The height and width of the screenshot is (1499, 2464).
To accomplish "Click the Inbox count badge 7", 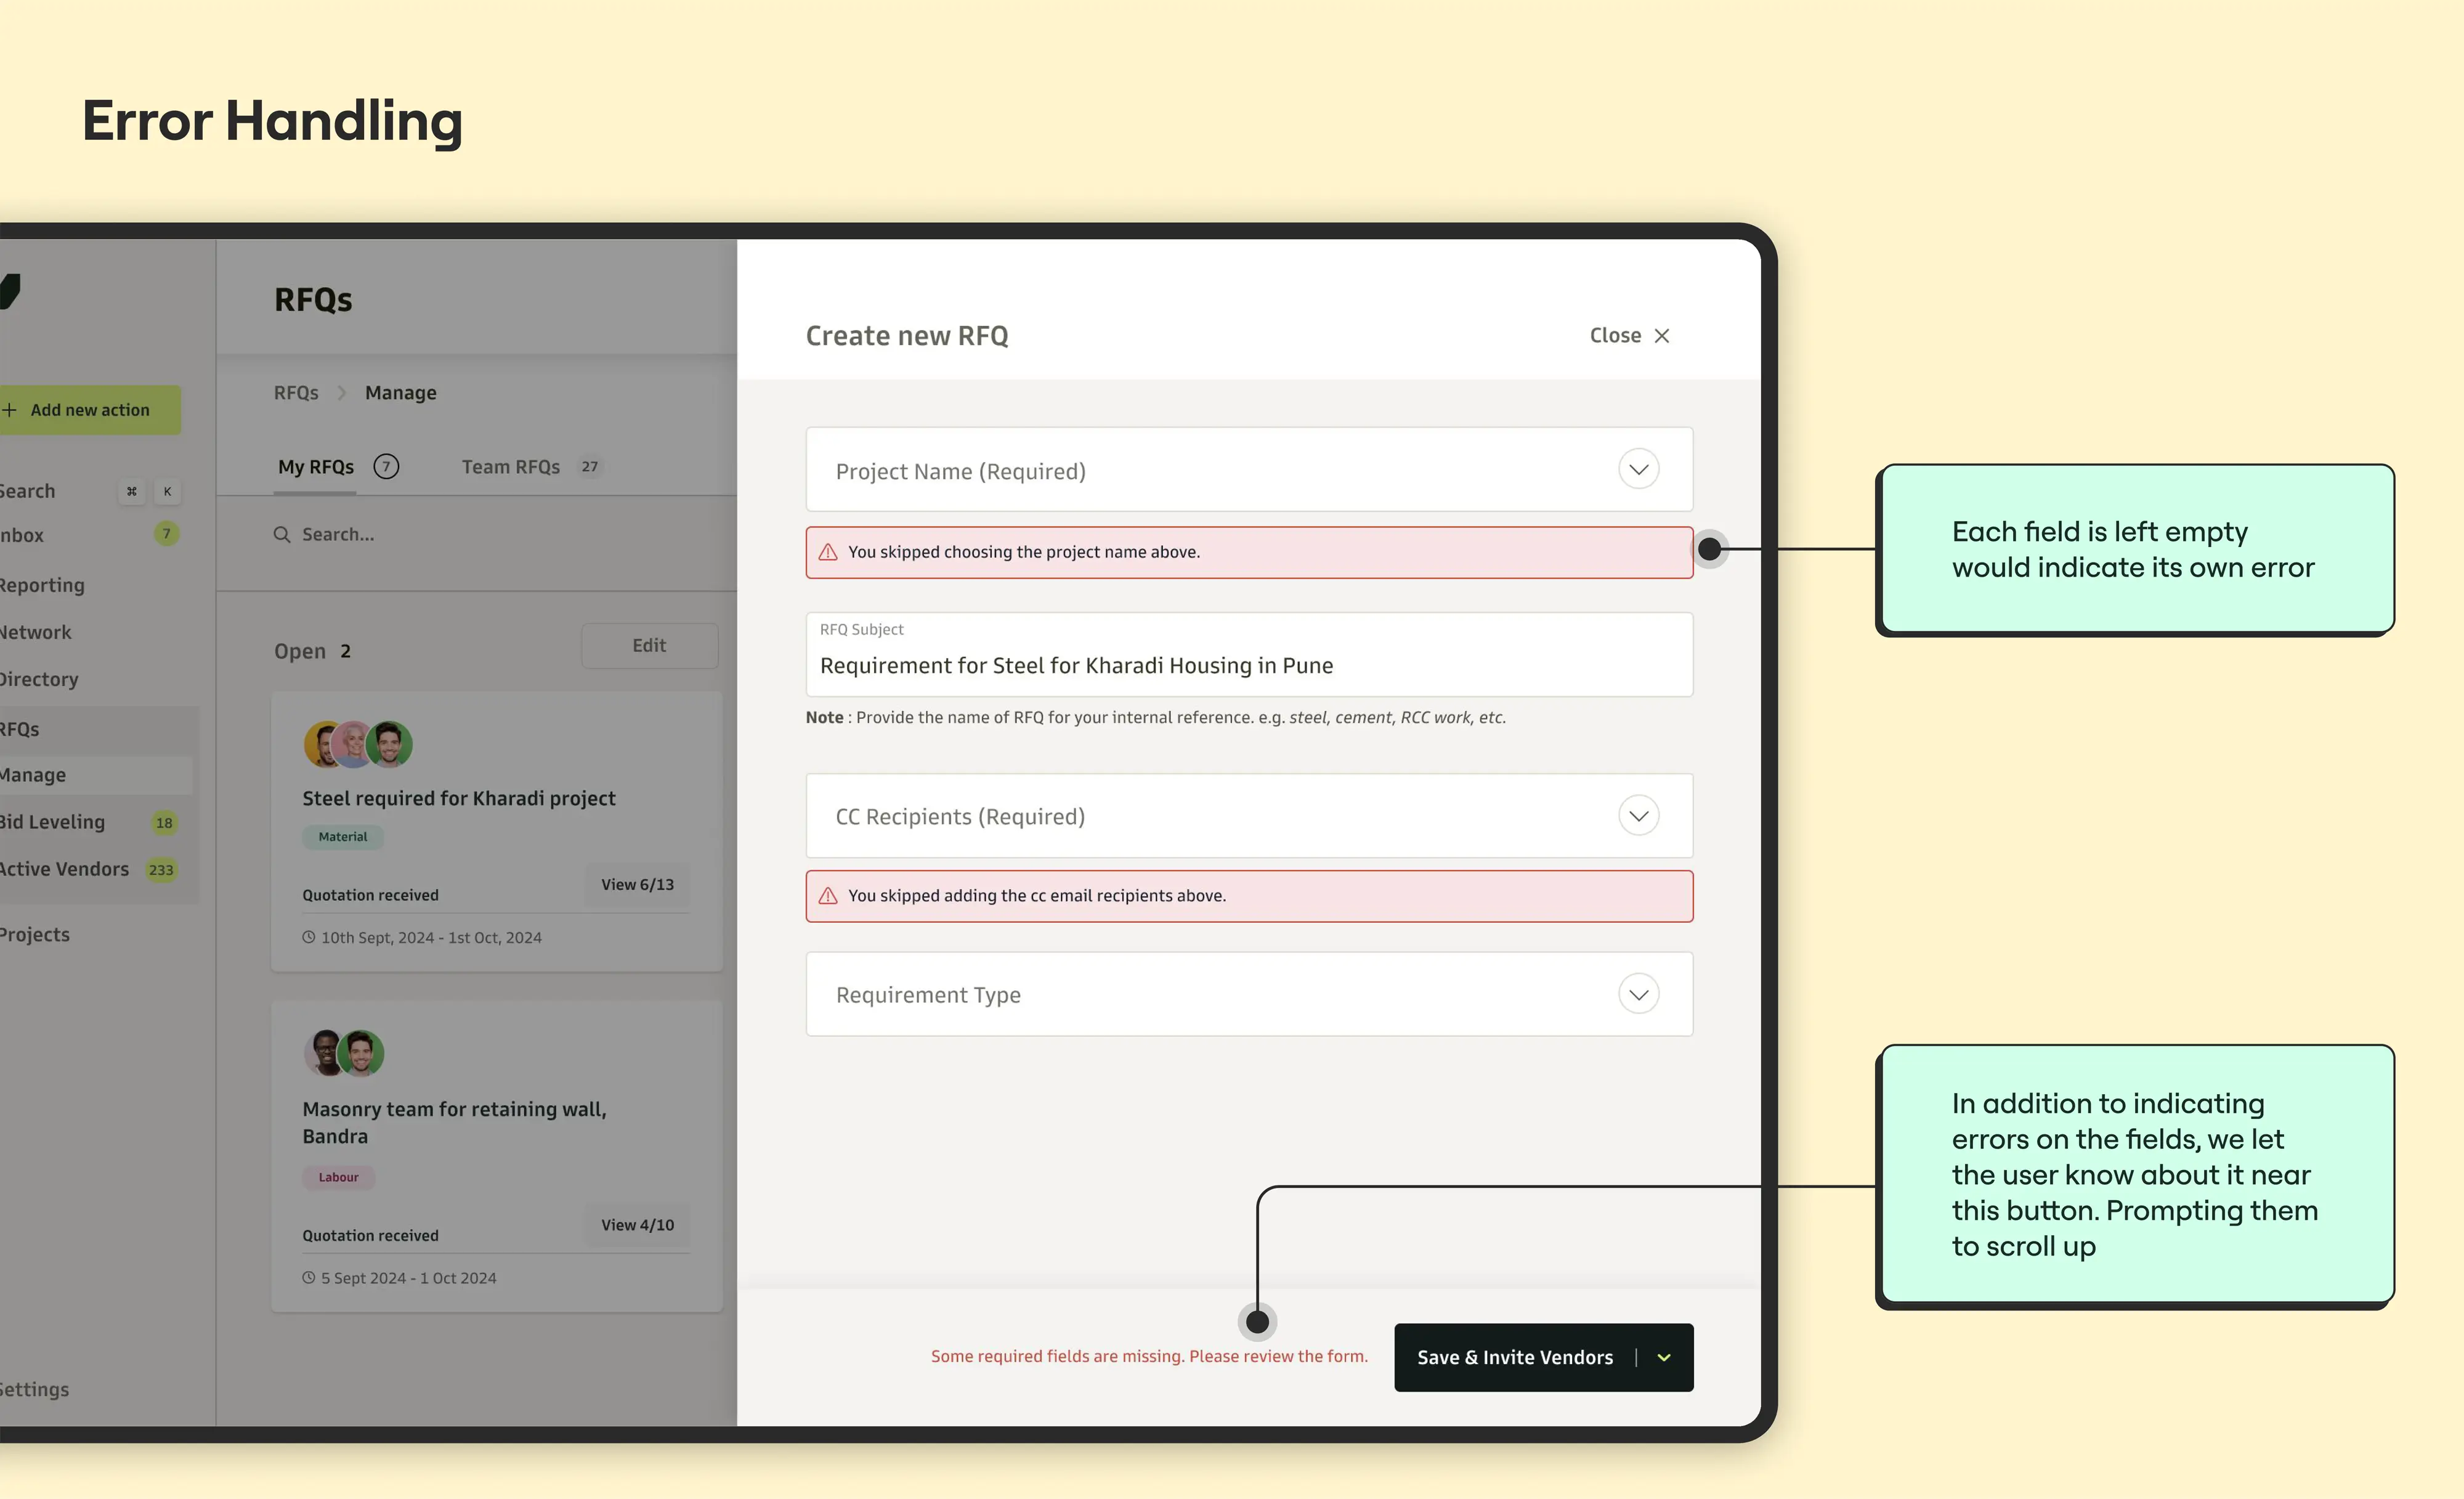I will tap(167, 533).
